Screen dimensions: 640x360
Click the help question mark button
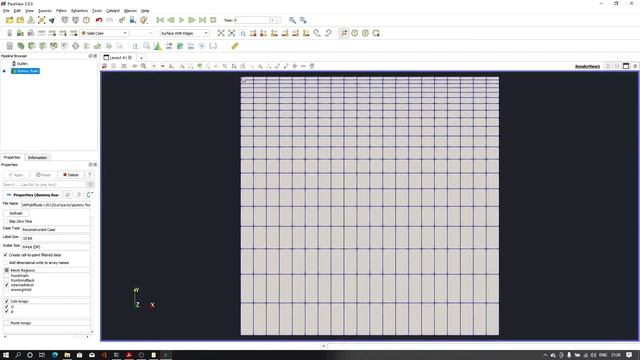[x=89, y=175]
